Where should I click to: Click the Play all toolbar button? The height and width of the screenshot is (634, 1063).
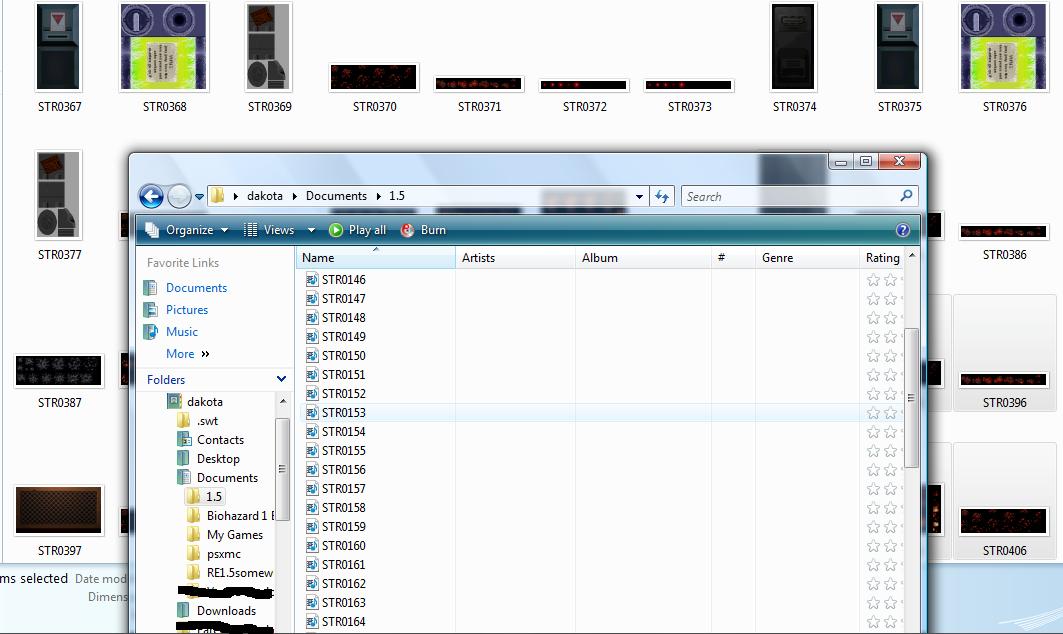pos(357,230)
